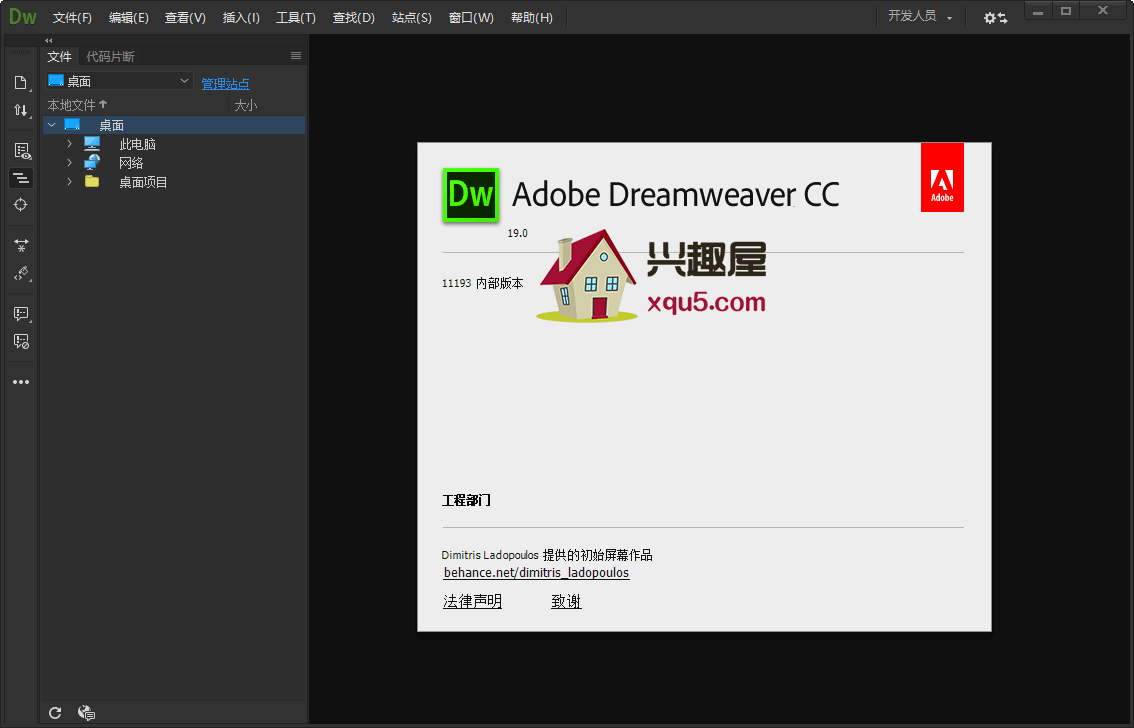Open the three-dots Customize Toolbar button
The width and height of the screenshot is (1134, 728).
20,382
